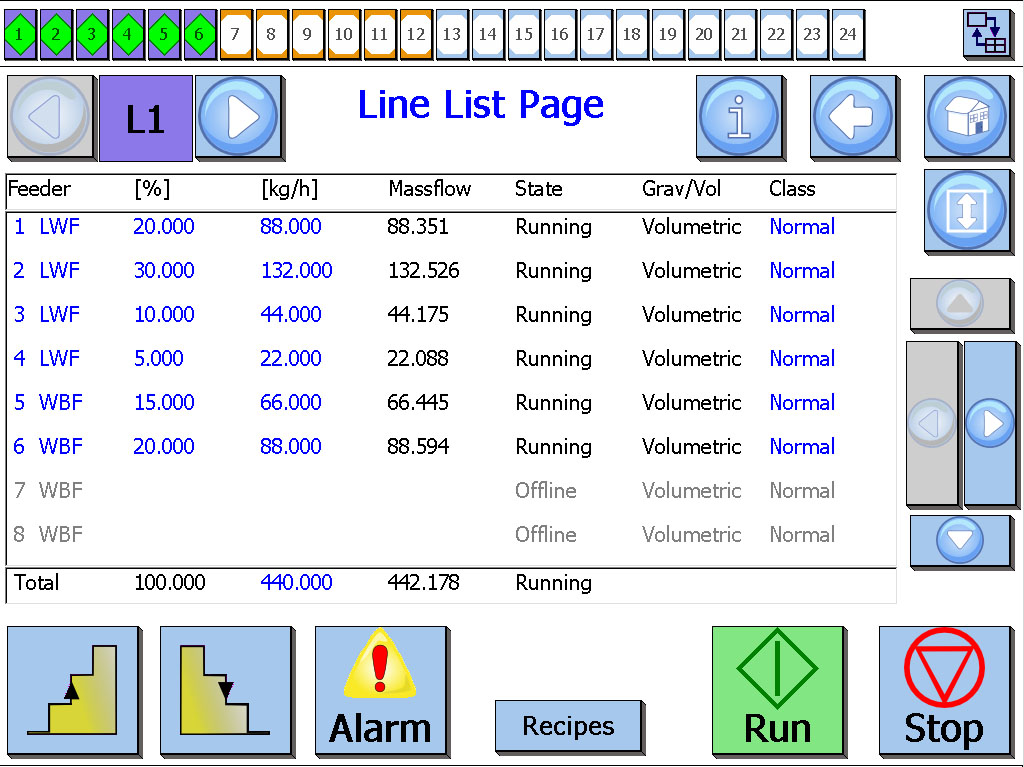Edit the kg/h setpoint of feeder 2
This screenshot has height=767, width=1024.
point(296,271)
